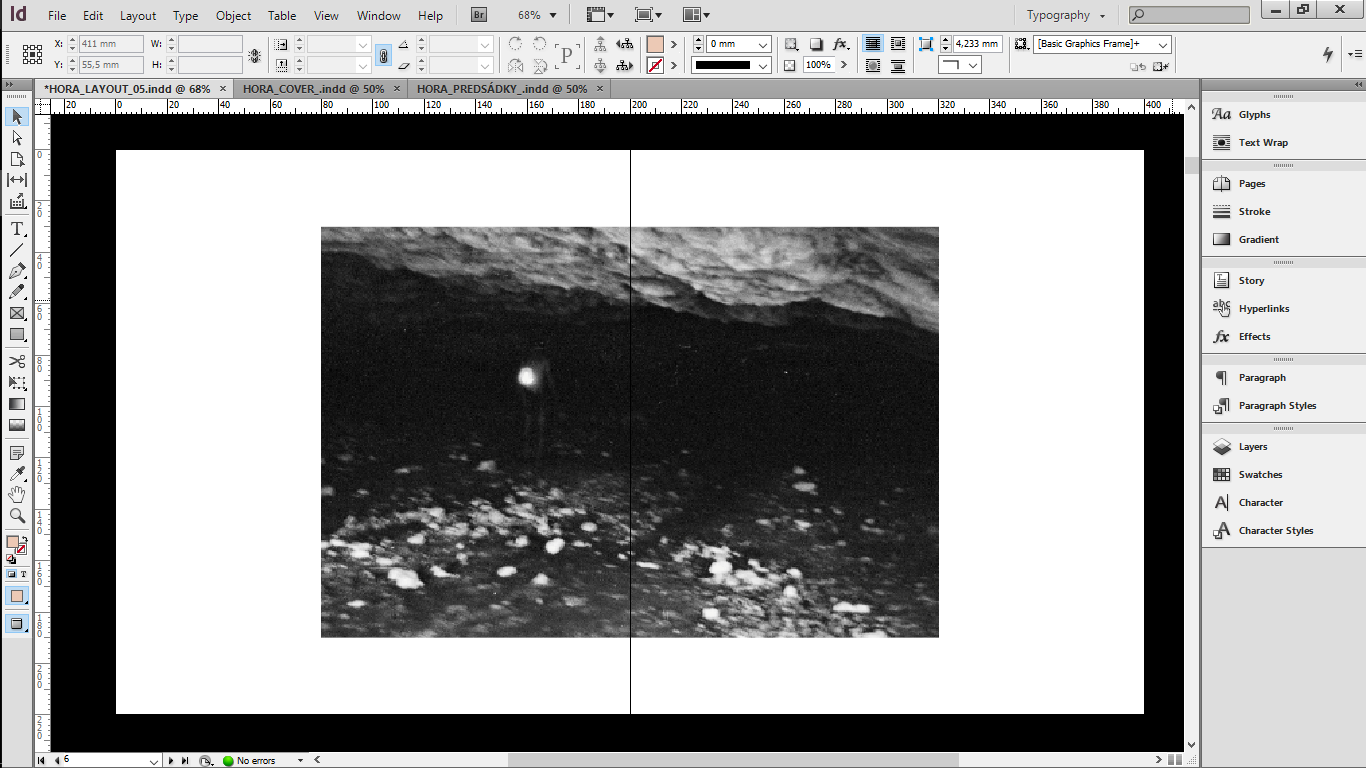Viewport: 1366px width, 768px height.
Task: Enable no text wrap option
Action: pos(872,44)
